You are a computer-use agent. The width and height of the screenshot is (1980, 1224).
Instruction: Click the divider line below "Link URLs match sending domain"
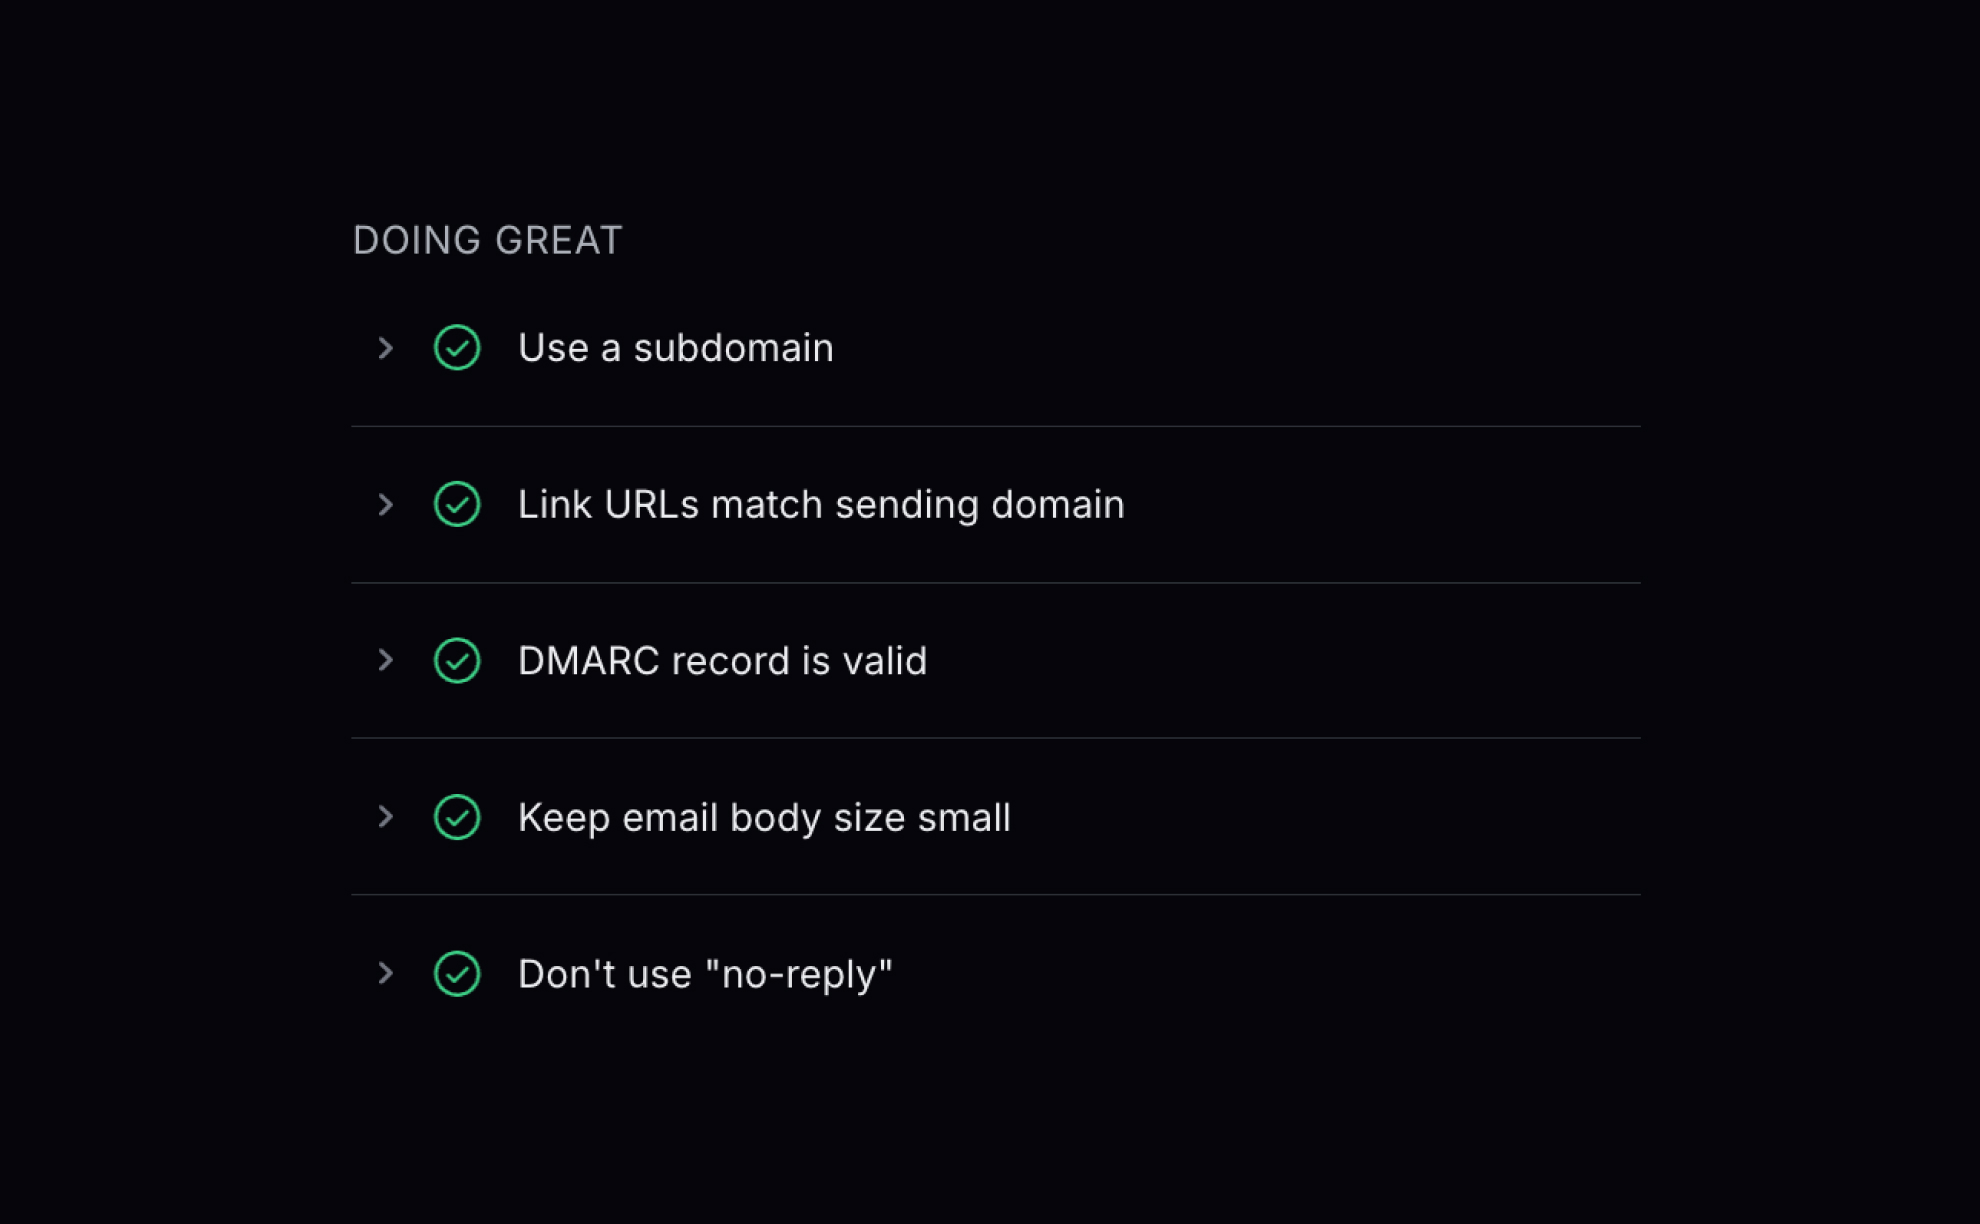995,583
